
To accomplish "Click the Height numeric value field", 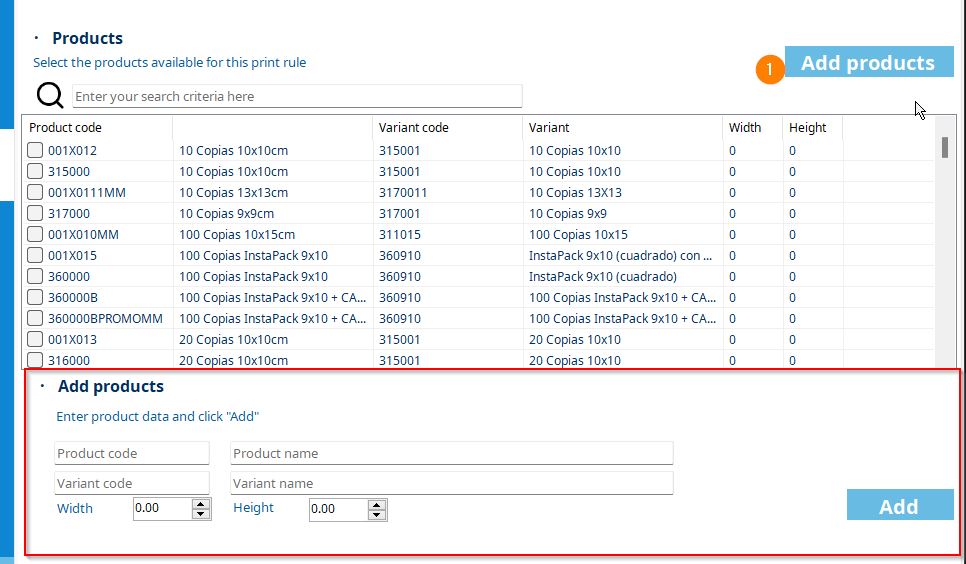I will [x=337, y=509].
